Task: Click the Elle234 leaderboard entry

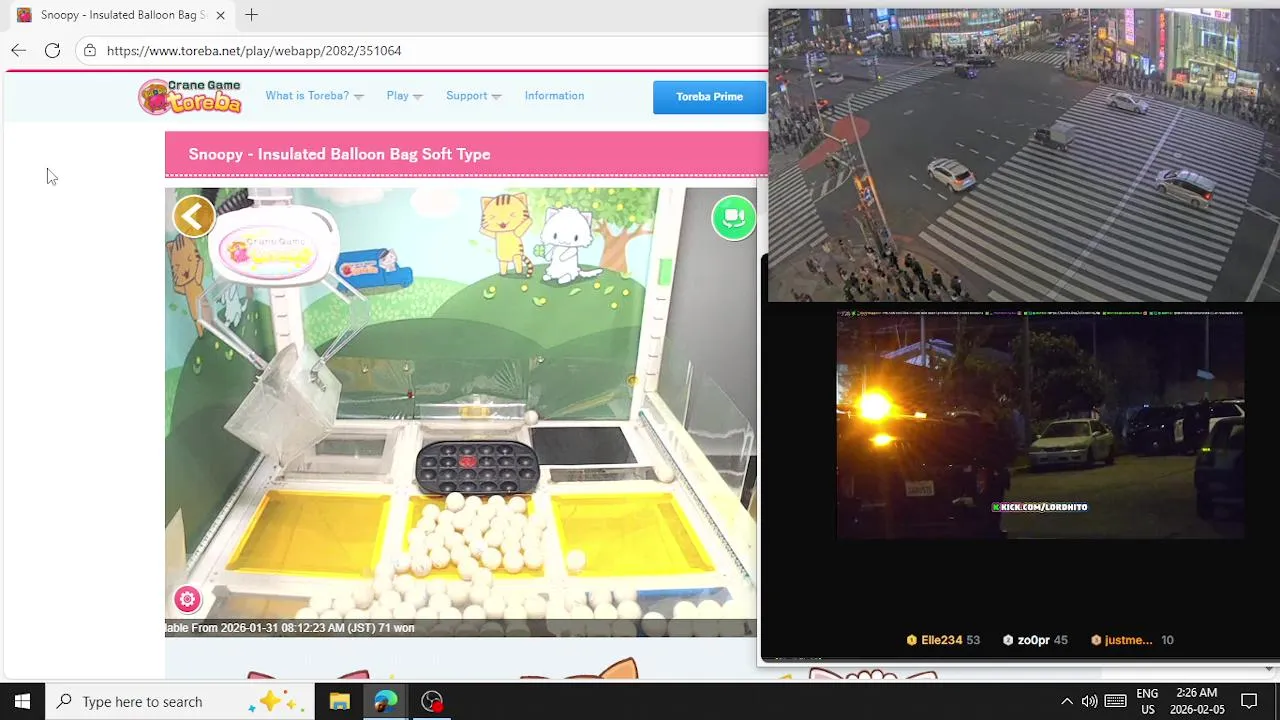Action: coord(943,640)
